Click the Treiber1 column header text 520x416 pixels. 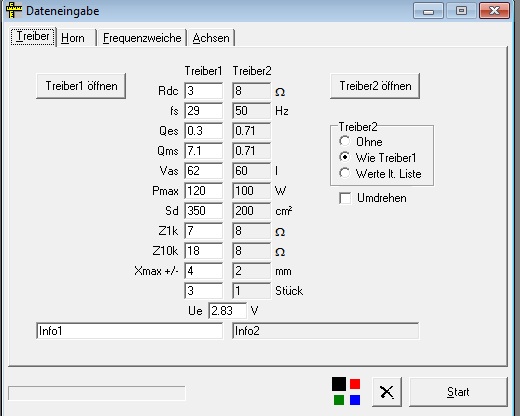point(203,71)
